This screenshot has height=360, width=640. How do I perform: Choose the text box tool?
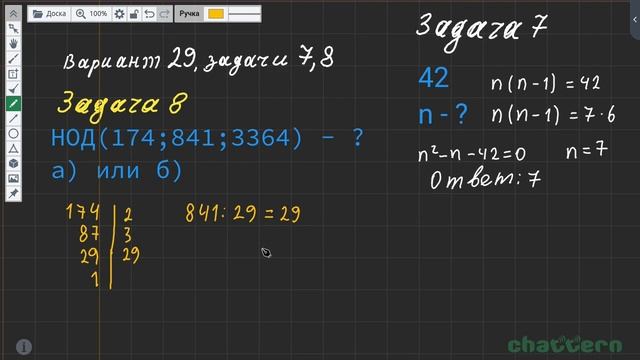tap(13, 74)
